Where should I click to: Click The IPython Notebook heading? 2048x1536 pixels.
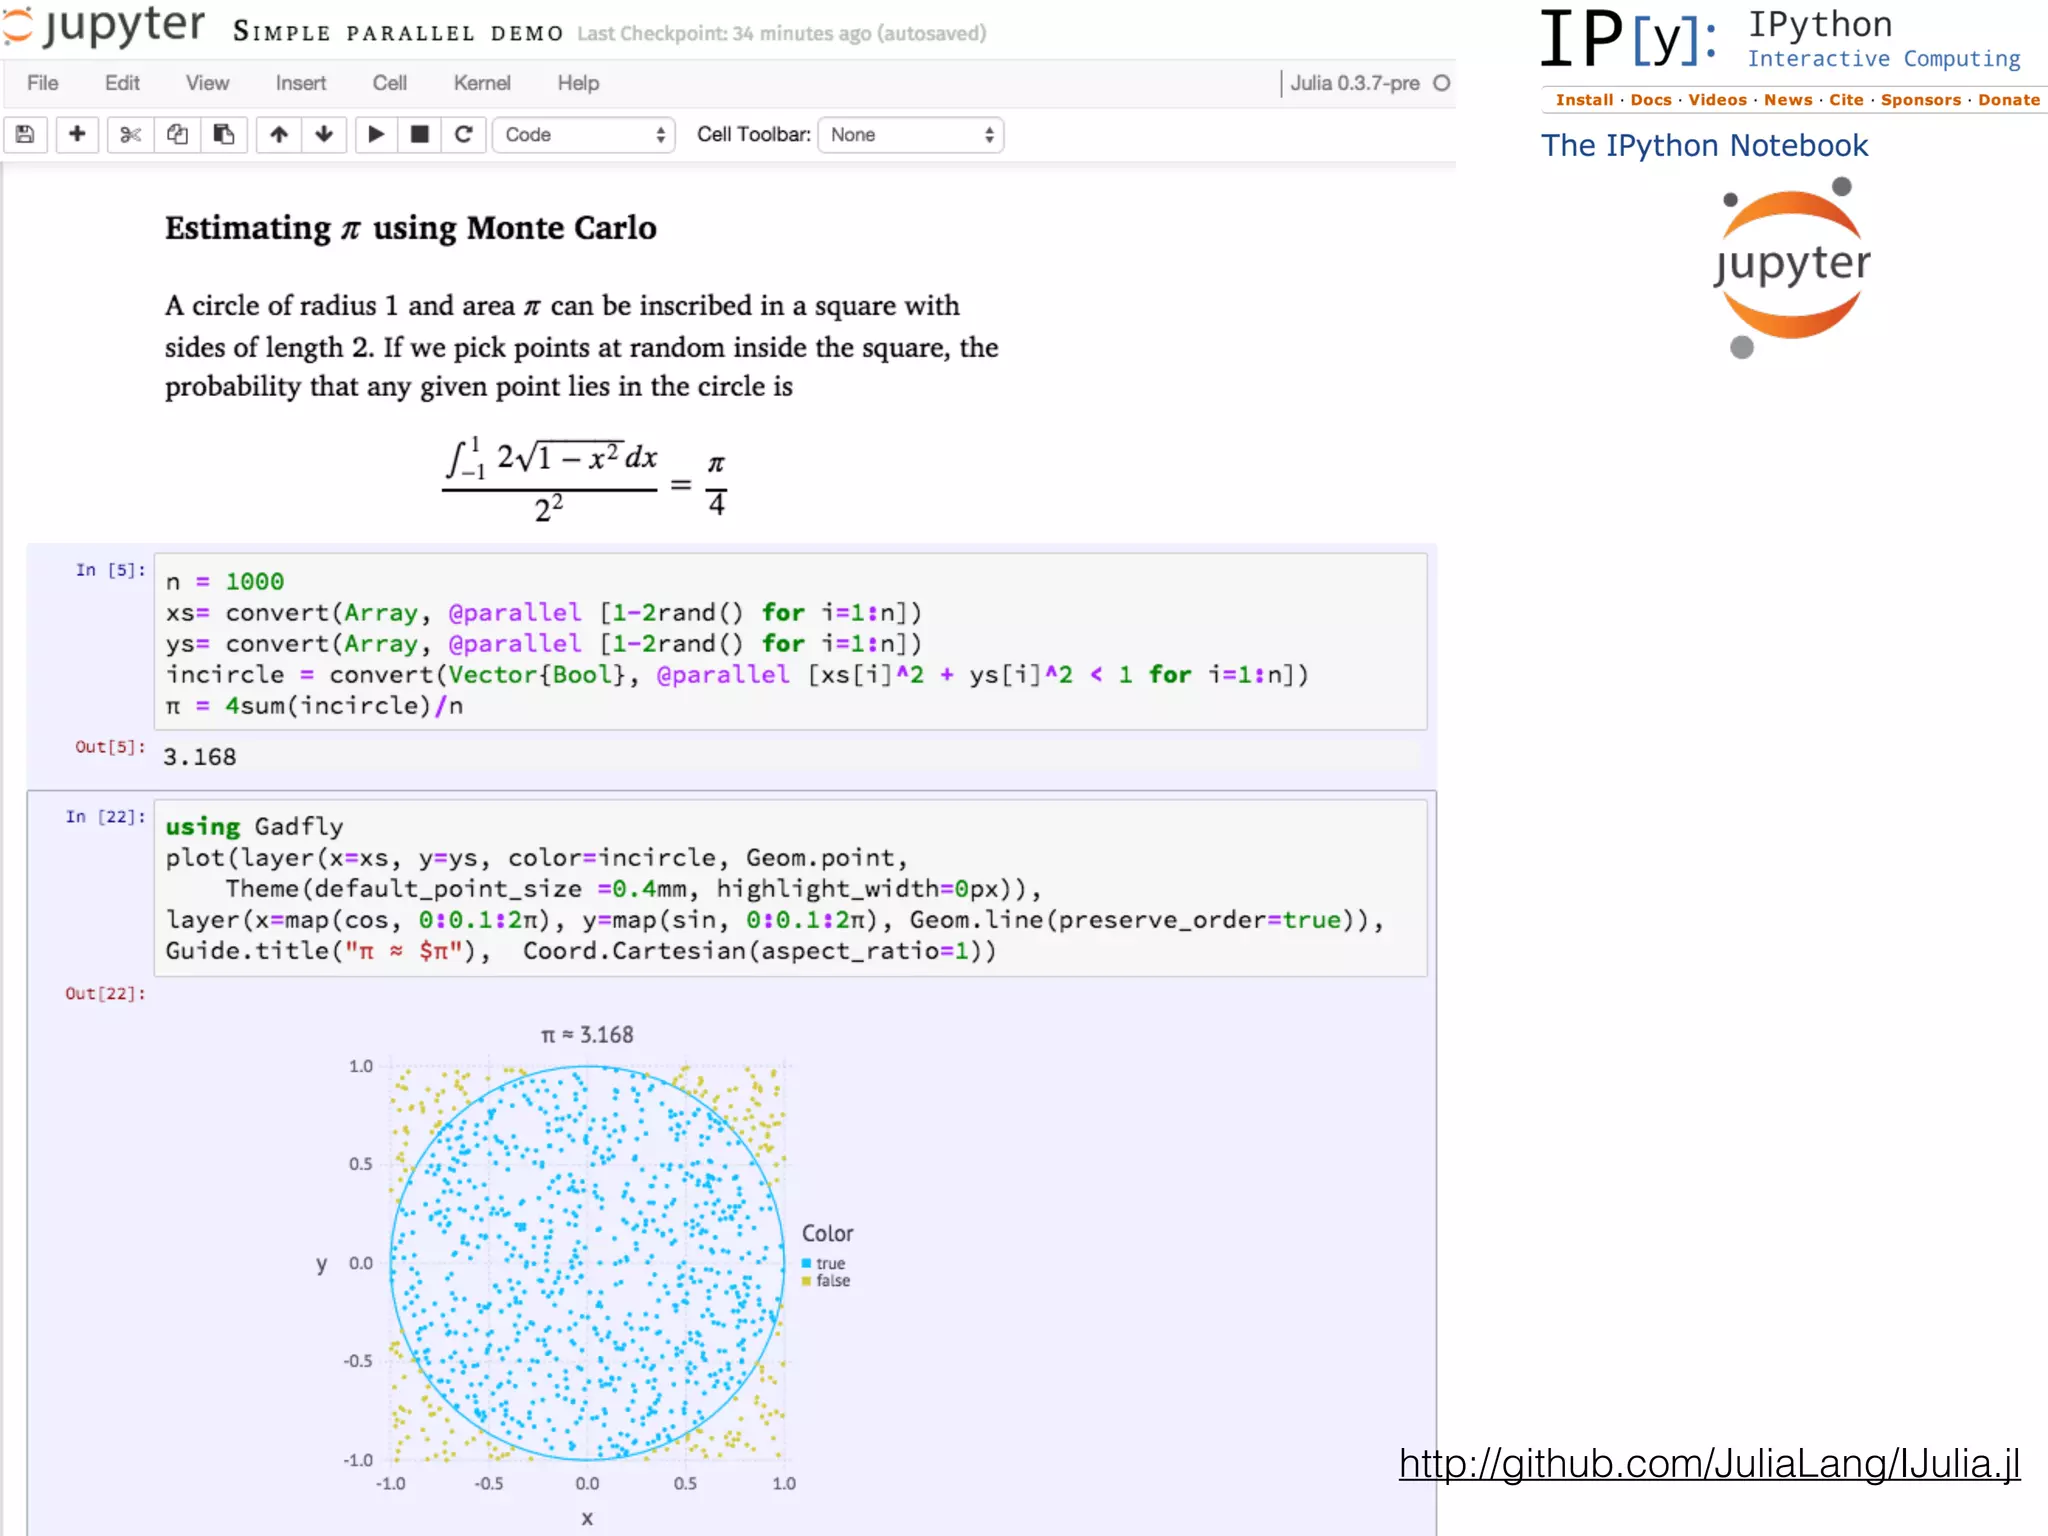(1704, 146)
